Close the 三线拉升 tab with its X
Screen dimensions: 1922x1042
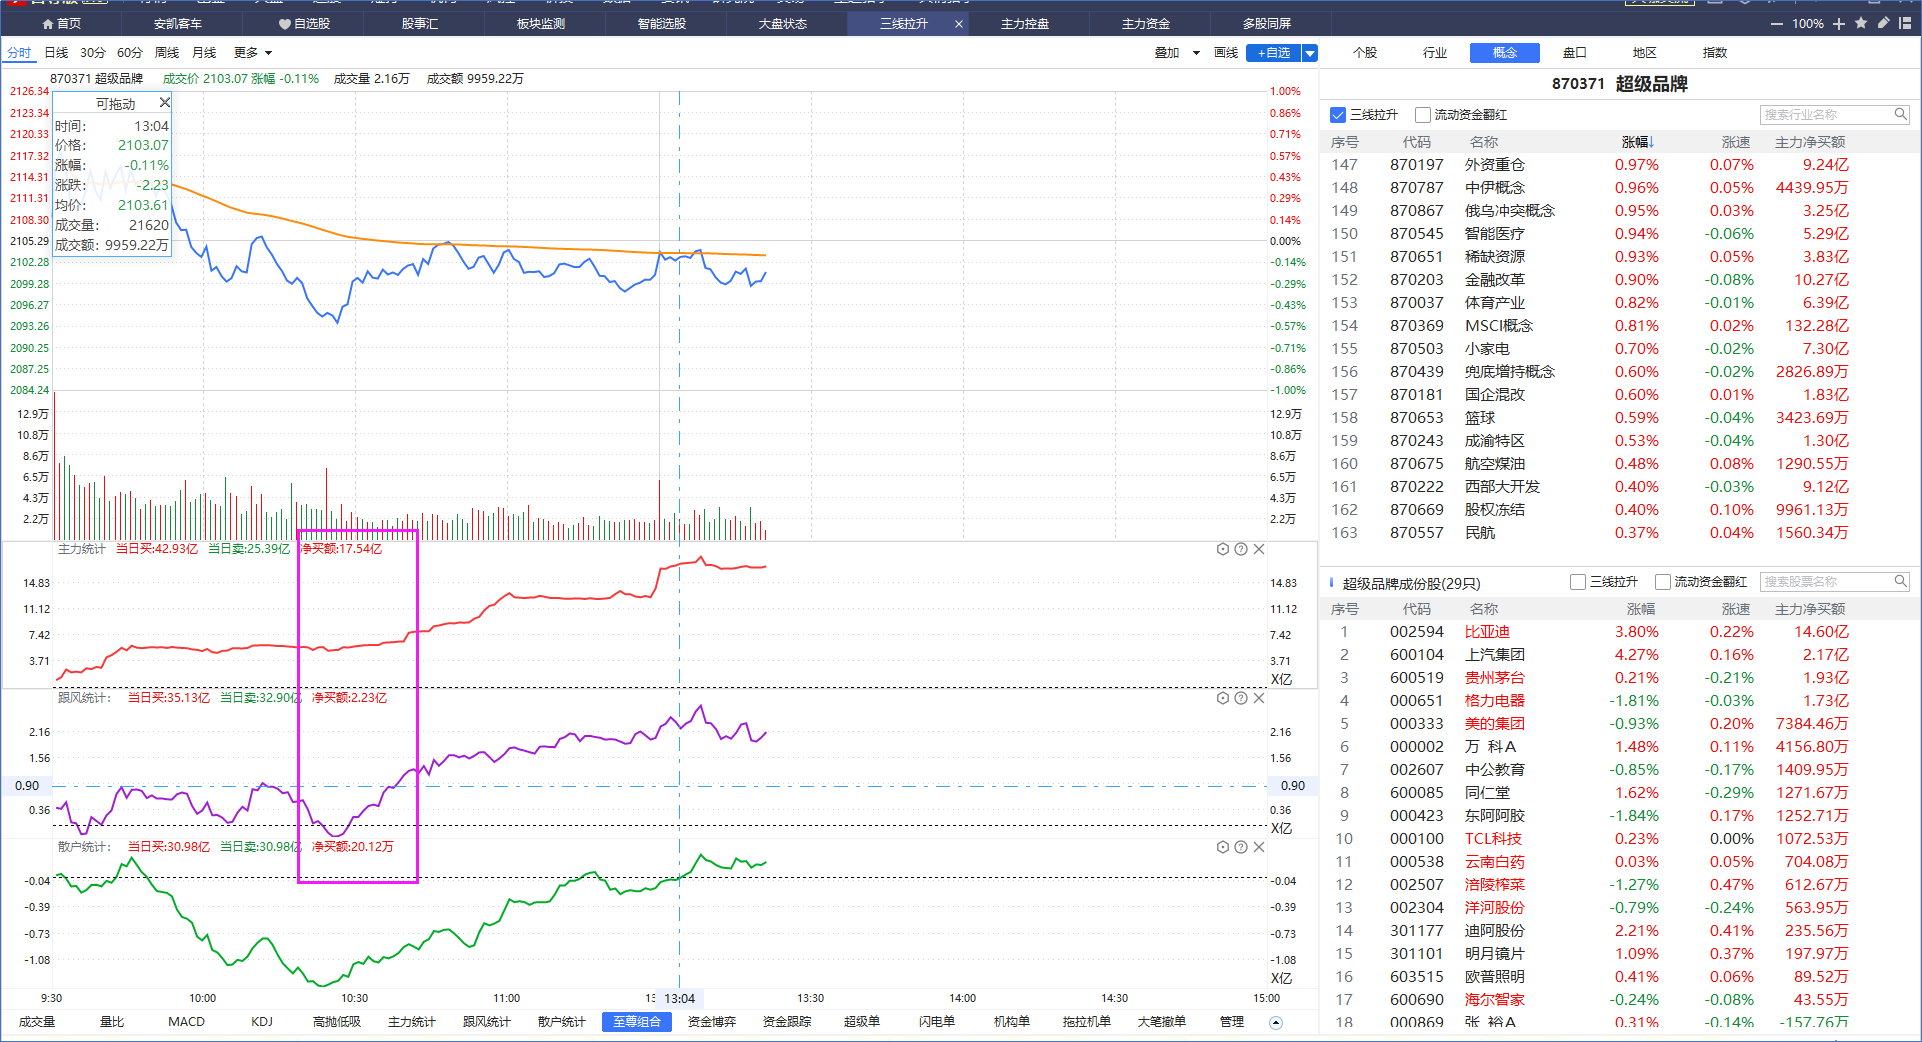[959, 24]
